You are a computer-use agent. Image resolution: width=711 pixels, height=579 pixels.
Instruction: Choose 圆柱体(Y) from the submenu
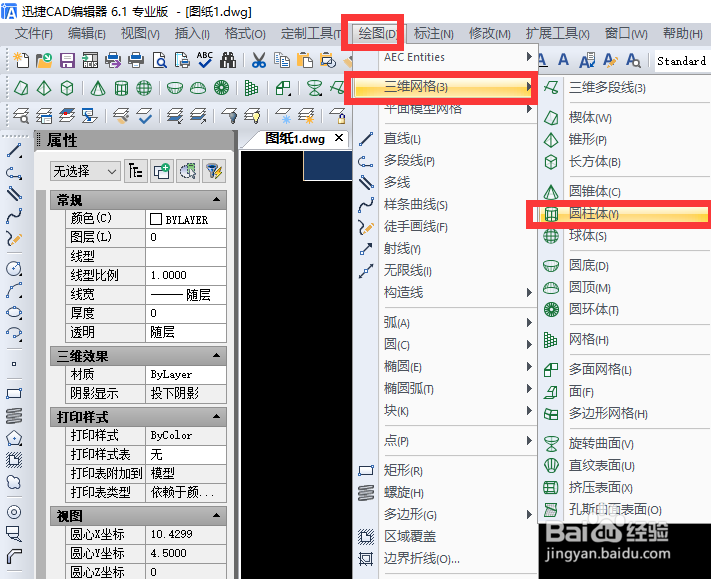[x=624, y=214]
